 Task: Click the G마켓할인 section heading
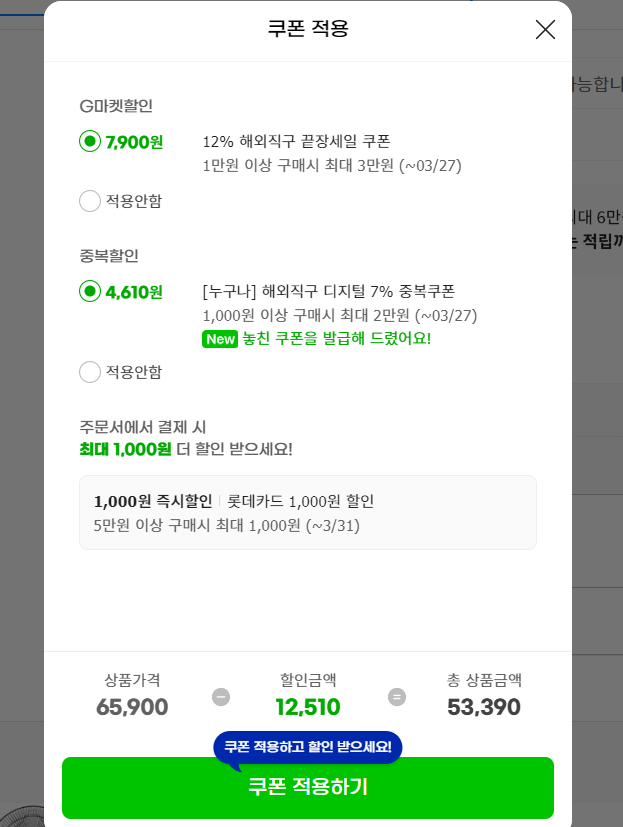116,106
